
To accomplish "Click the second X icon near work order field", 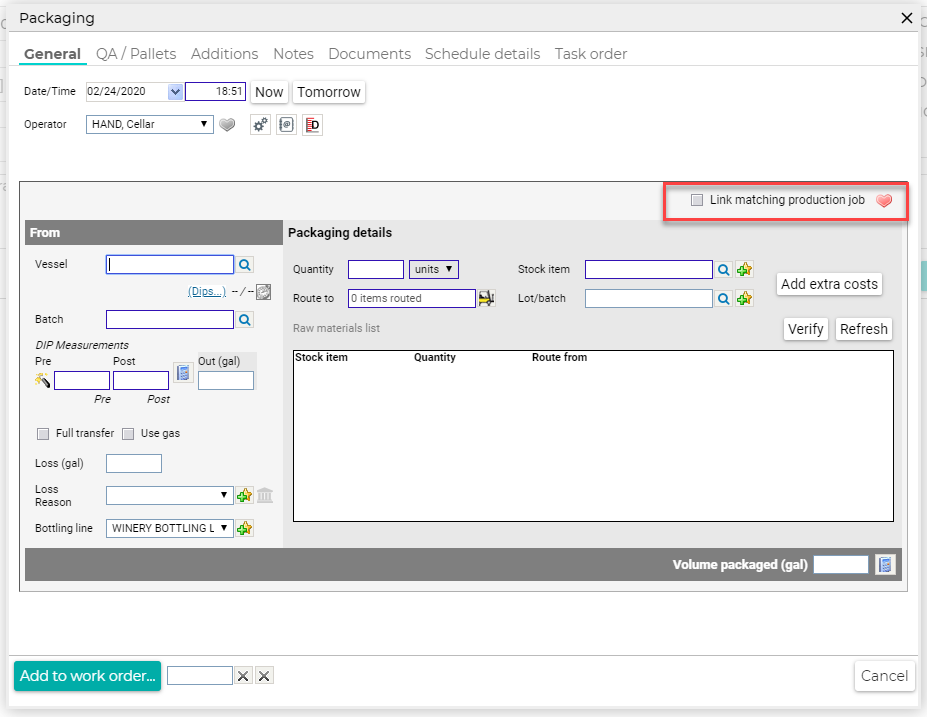I will tap(264, 676).
